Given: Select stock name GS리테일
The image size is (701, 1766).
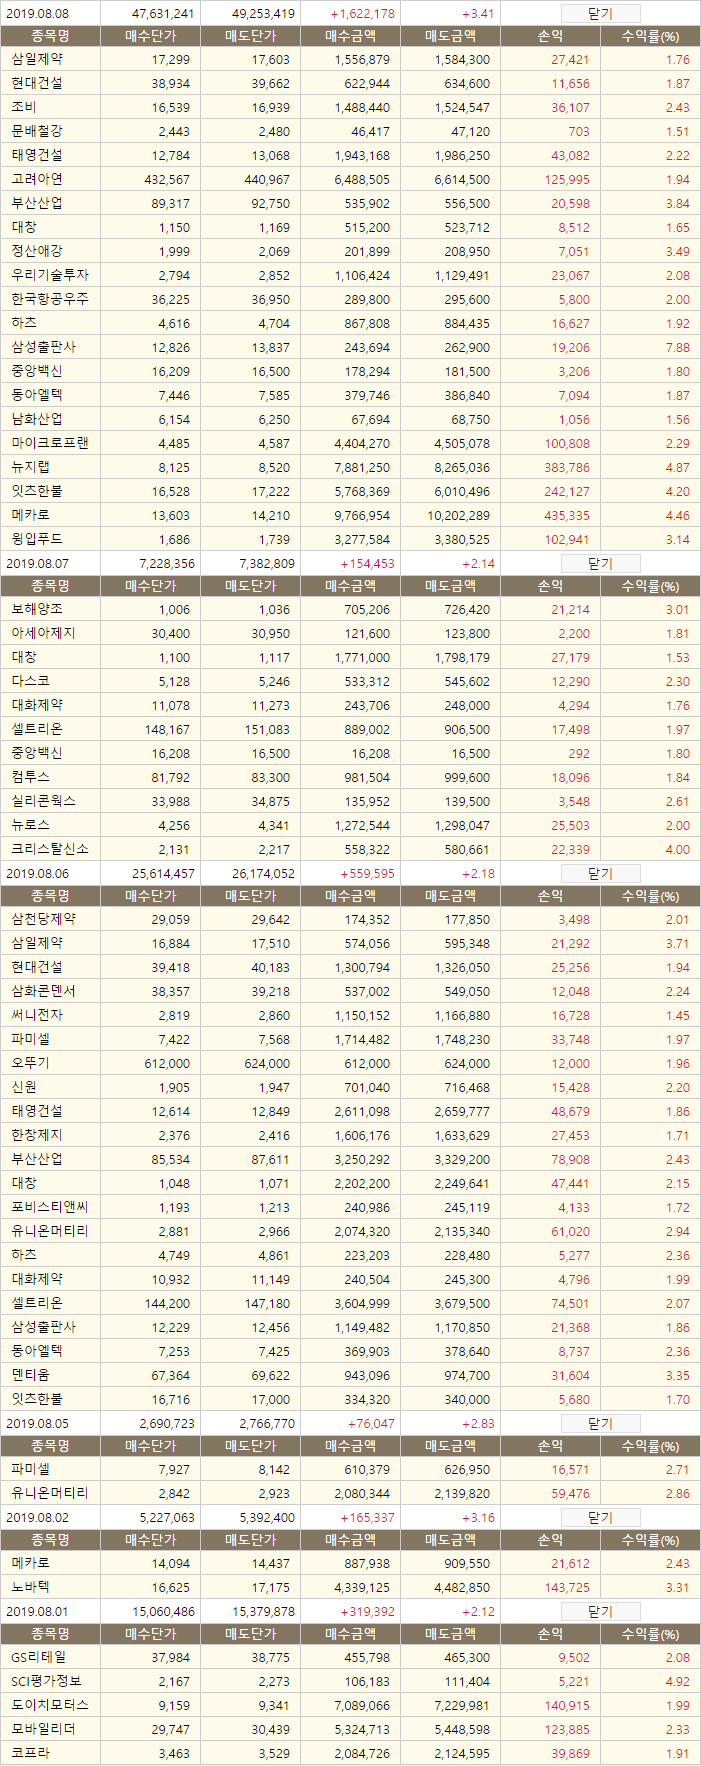Looking at the screenshot, I should pos(38,1657).
